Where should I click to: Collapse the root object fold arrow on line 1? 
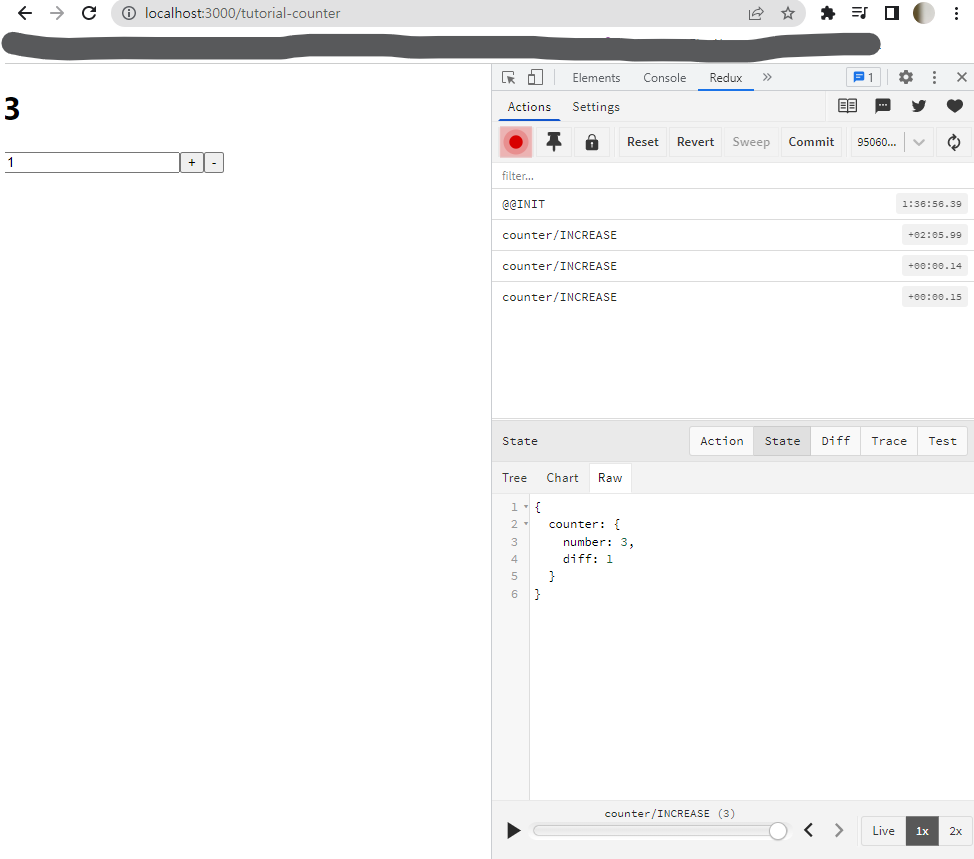(x=526, y=507)
